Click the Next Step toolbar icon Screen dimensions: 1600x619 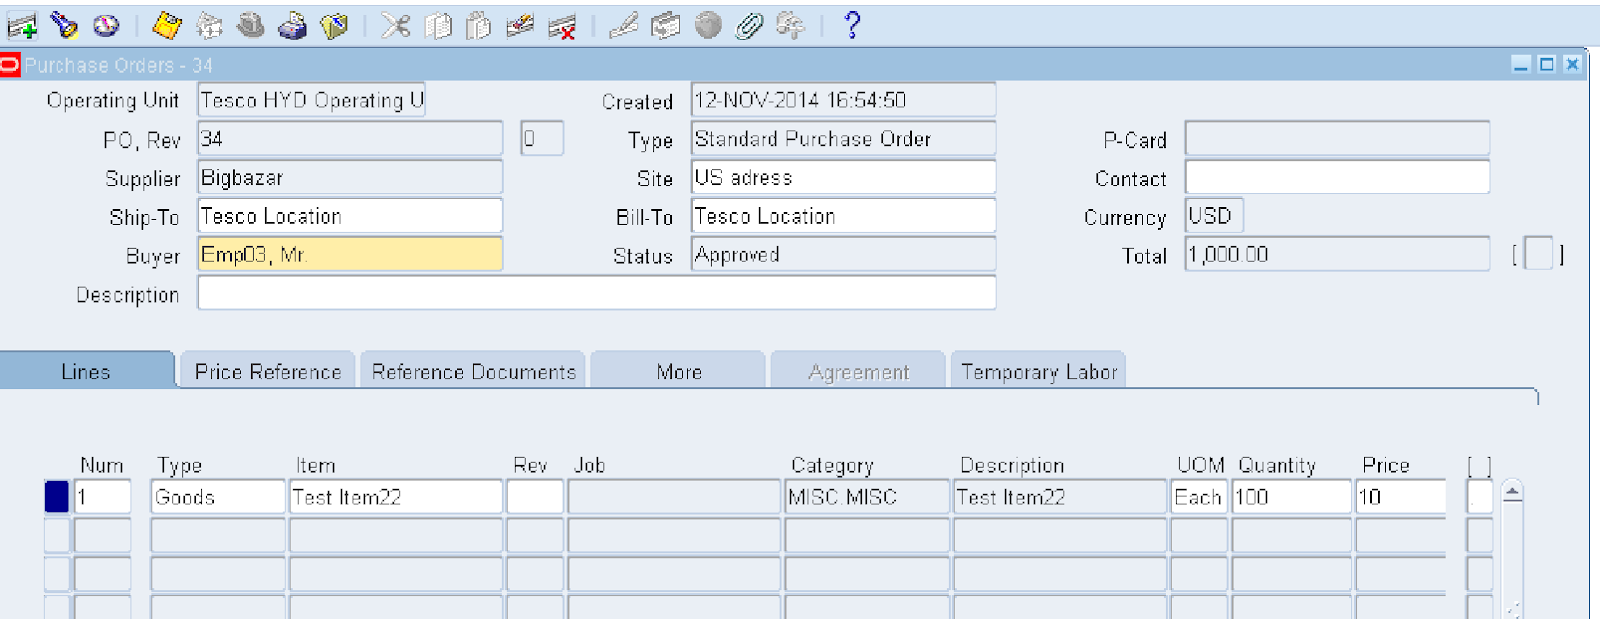(209, 26)
